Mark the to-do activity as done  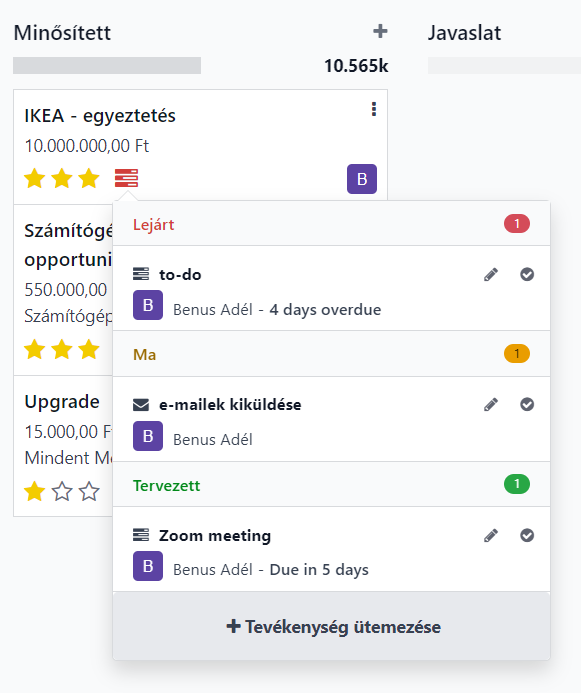click(527, 274)
